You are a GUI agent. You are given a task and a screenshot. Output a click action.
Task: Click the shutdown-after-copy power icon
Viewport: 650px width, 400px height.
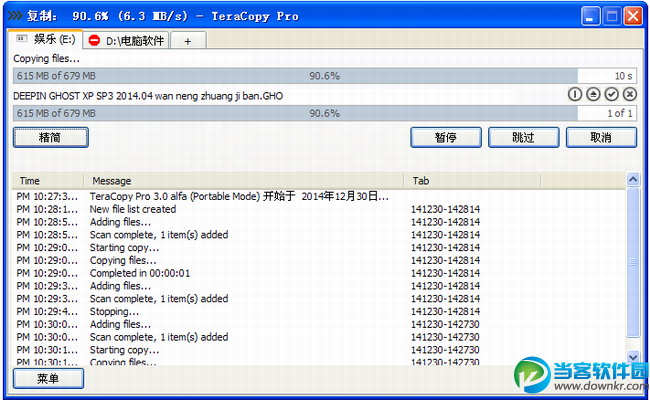[575, 95]
